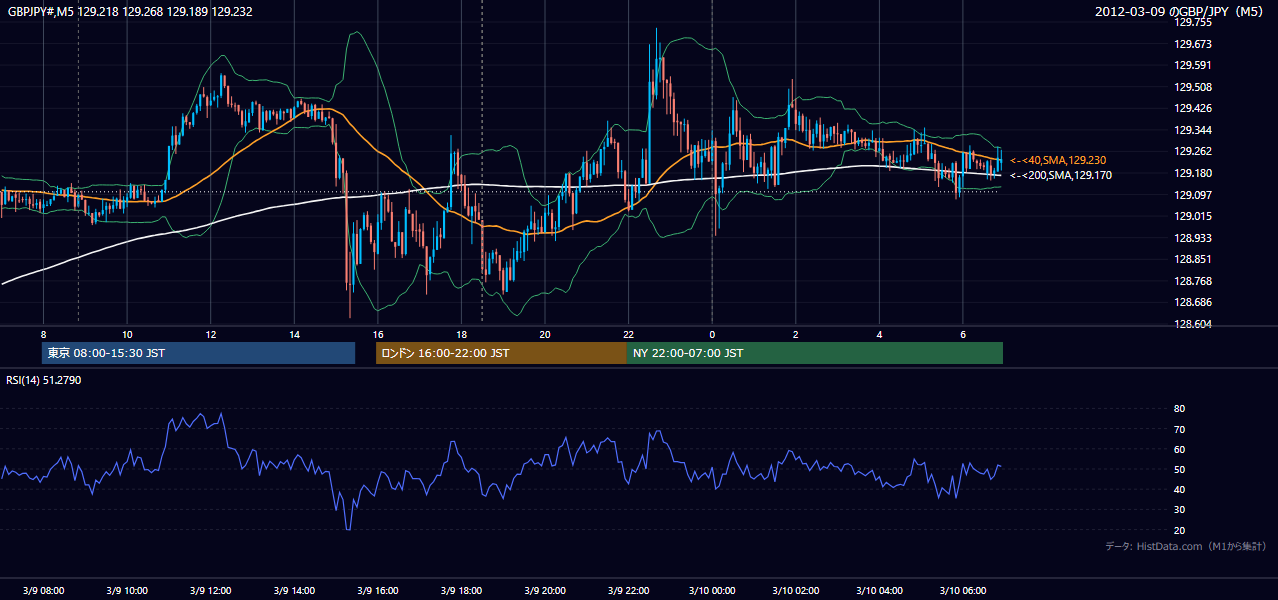This screenshot has width=1278, height=600.
Task: Click price level 129.015 on price axis
Action: pyautogui.click(x=1193, y=216)
